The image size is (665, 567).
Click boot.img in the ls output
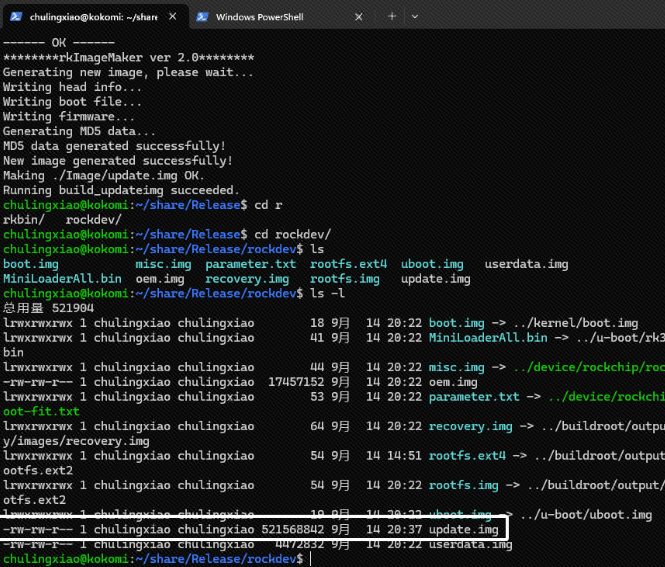pos(31,264)
